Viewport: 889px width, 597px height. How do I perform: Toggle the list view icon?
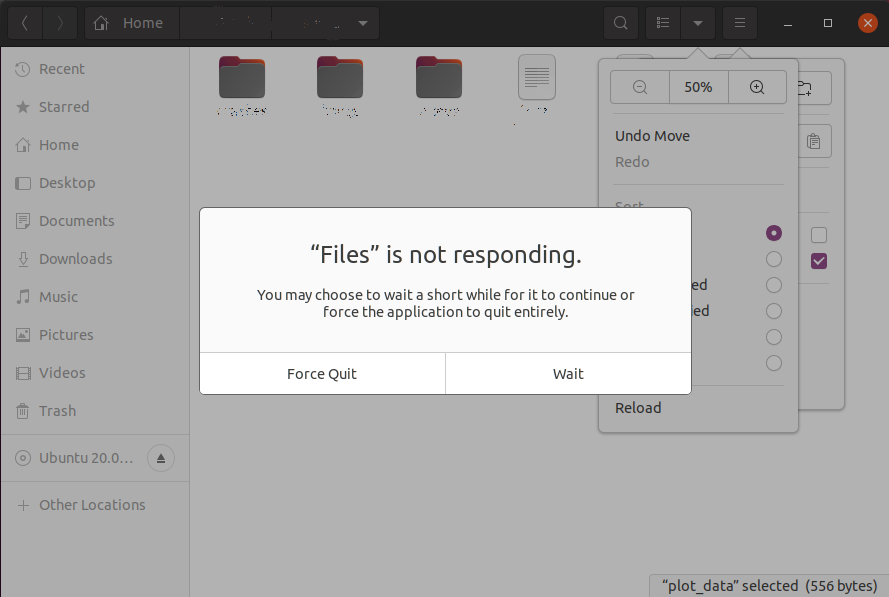point(663,23)
